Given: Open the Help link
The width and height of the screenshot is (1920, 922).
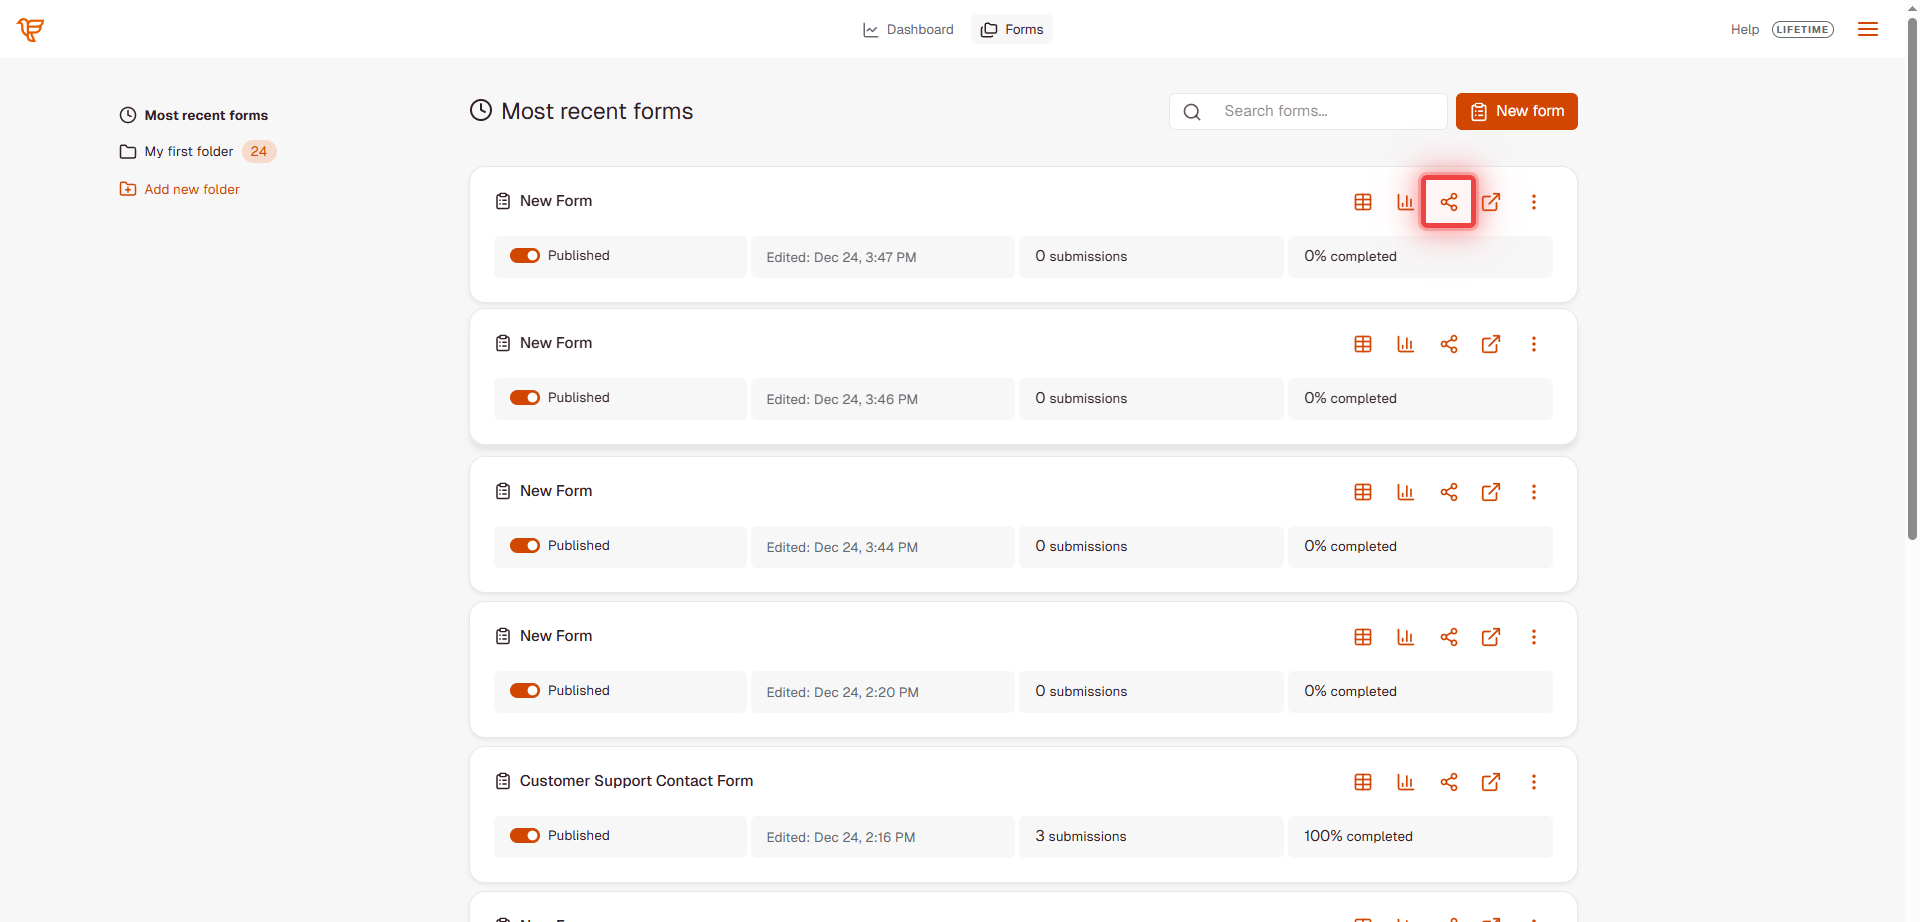Looking at the screenshot, I should point(1744,29).
